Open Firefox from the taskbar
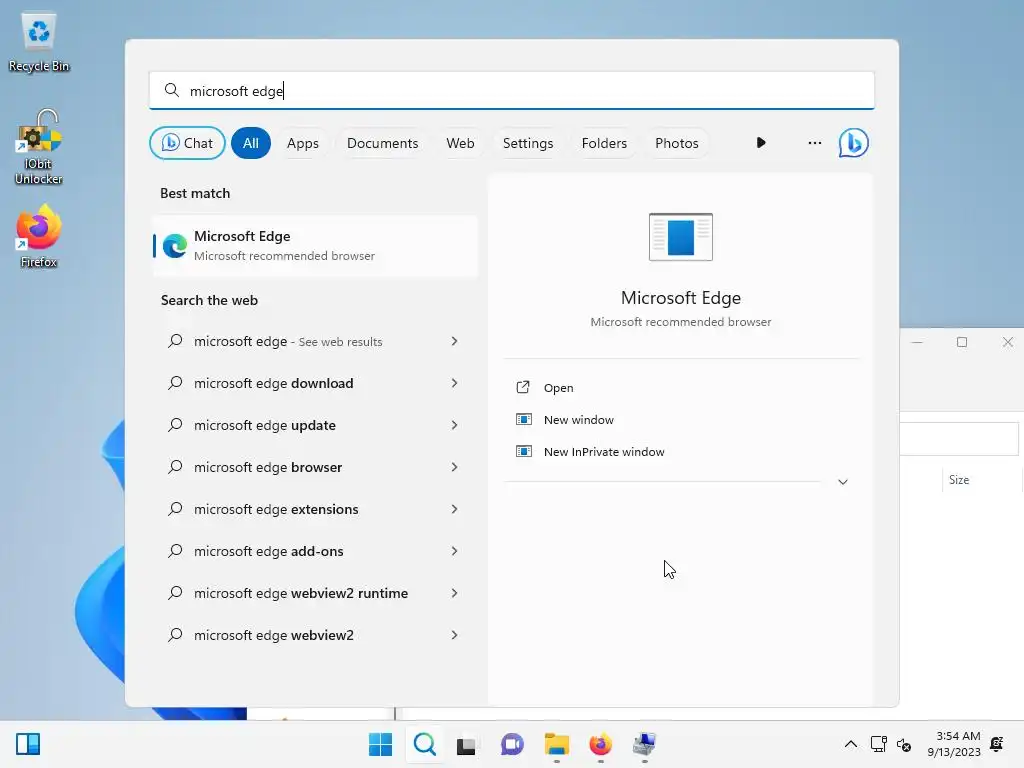Image resolution: width=1024 pixels, height=768 pixels. (600, 744)
